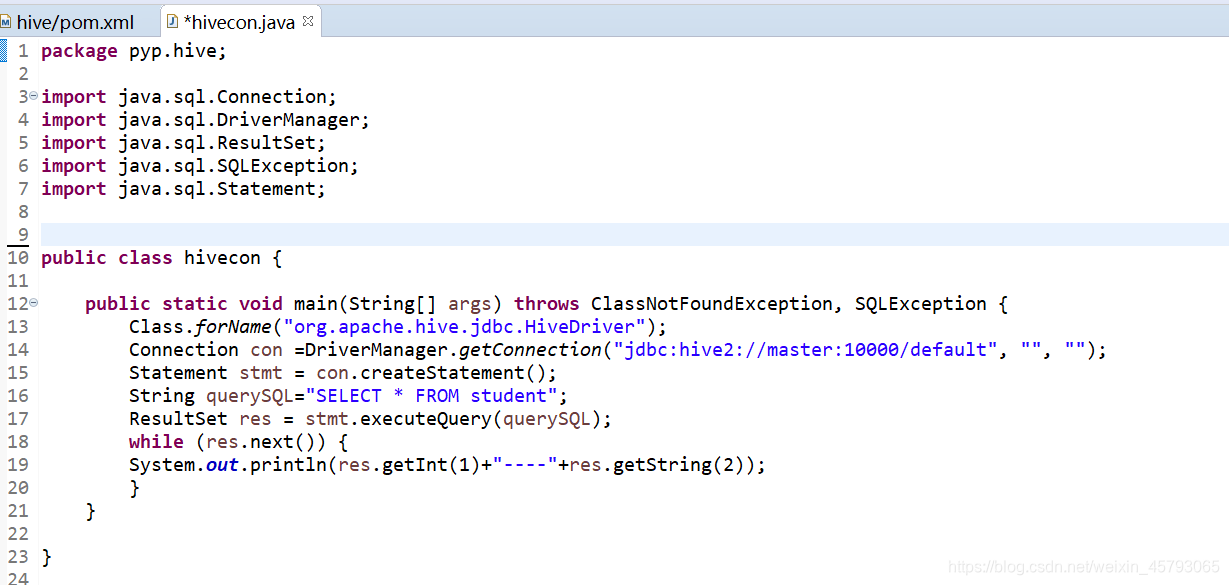Click the Maven icon on hive/pom.xml tab

6,22
